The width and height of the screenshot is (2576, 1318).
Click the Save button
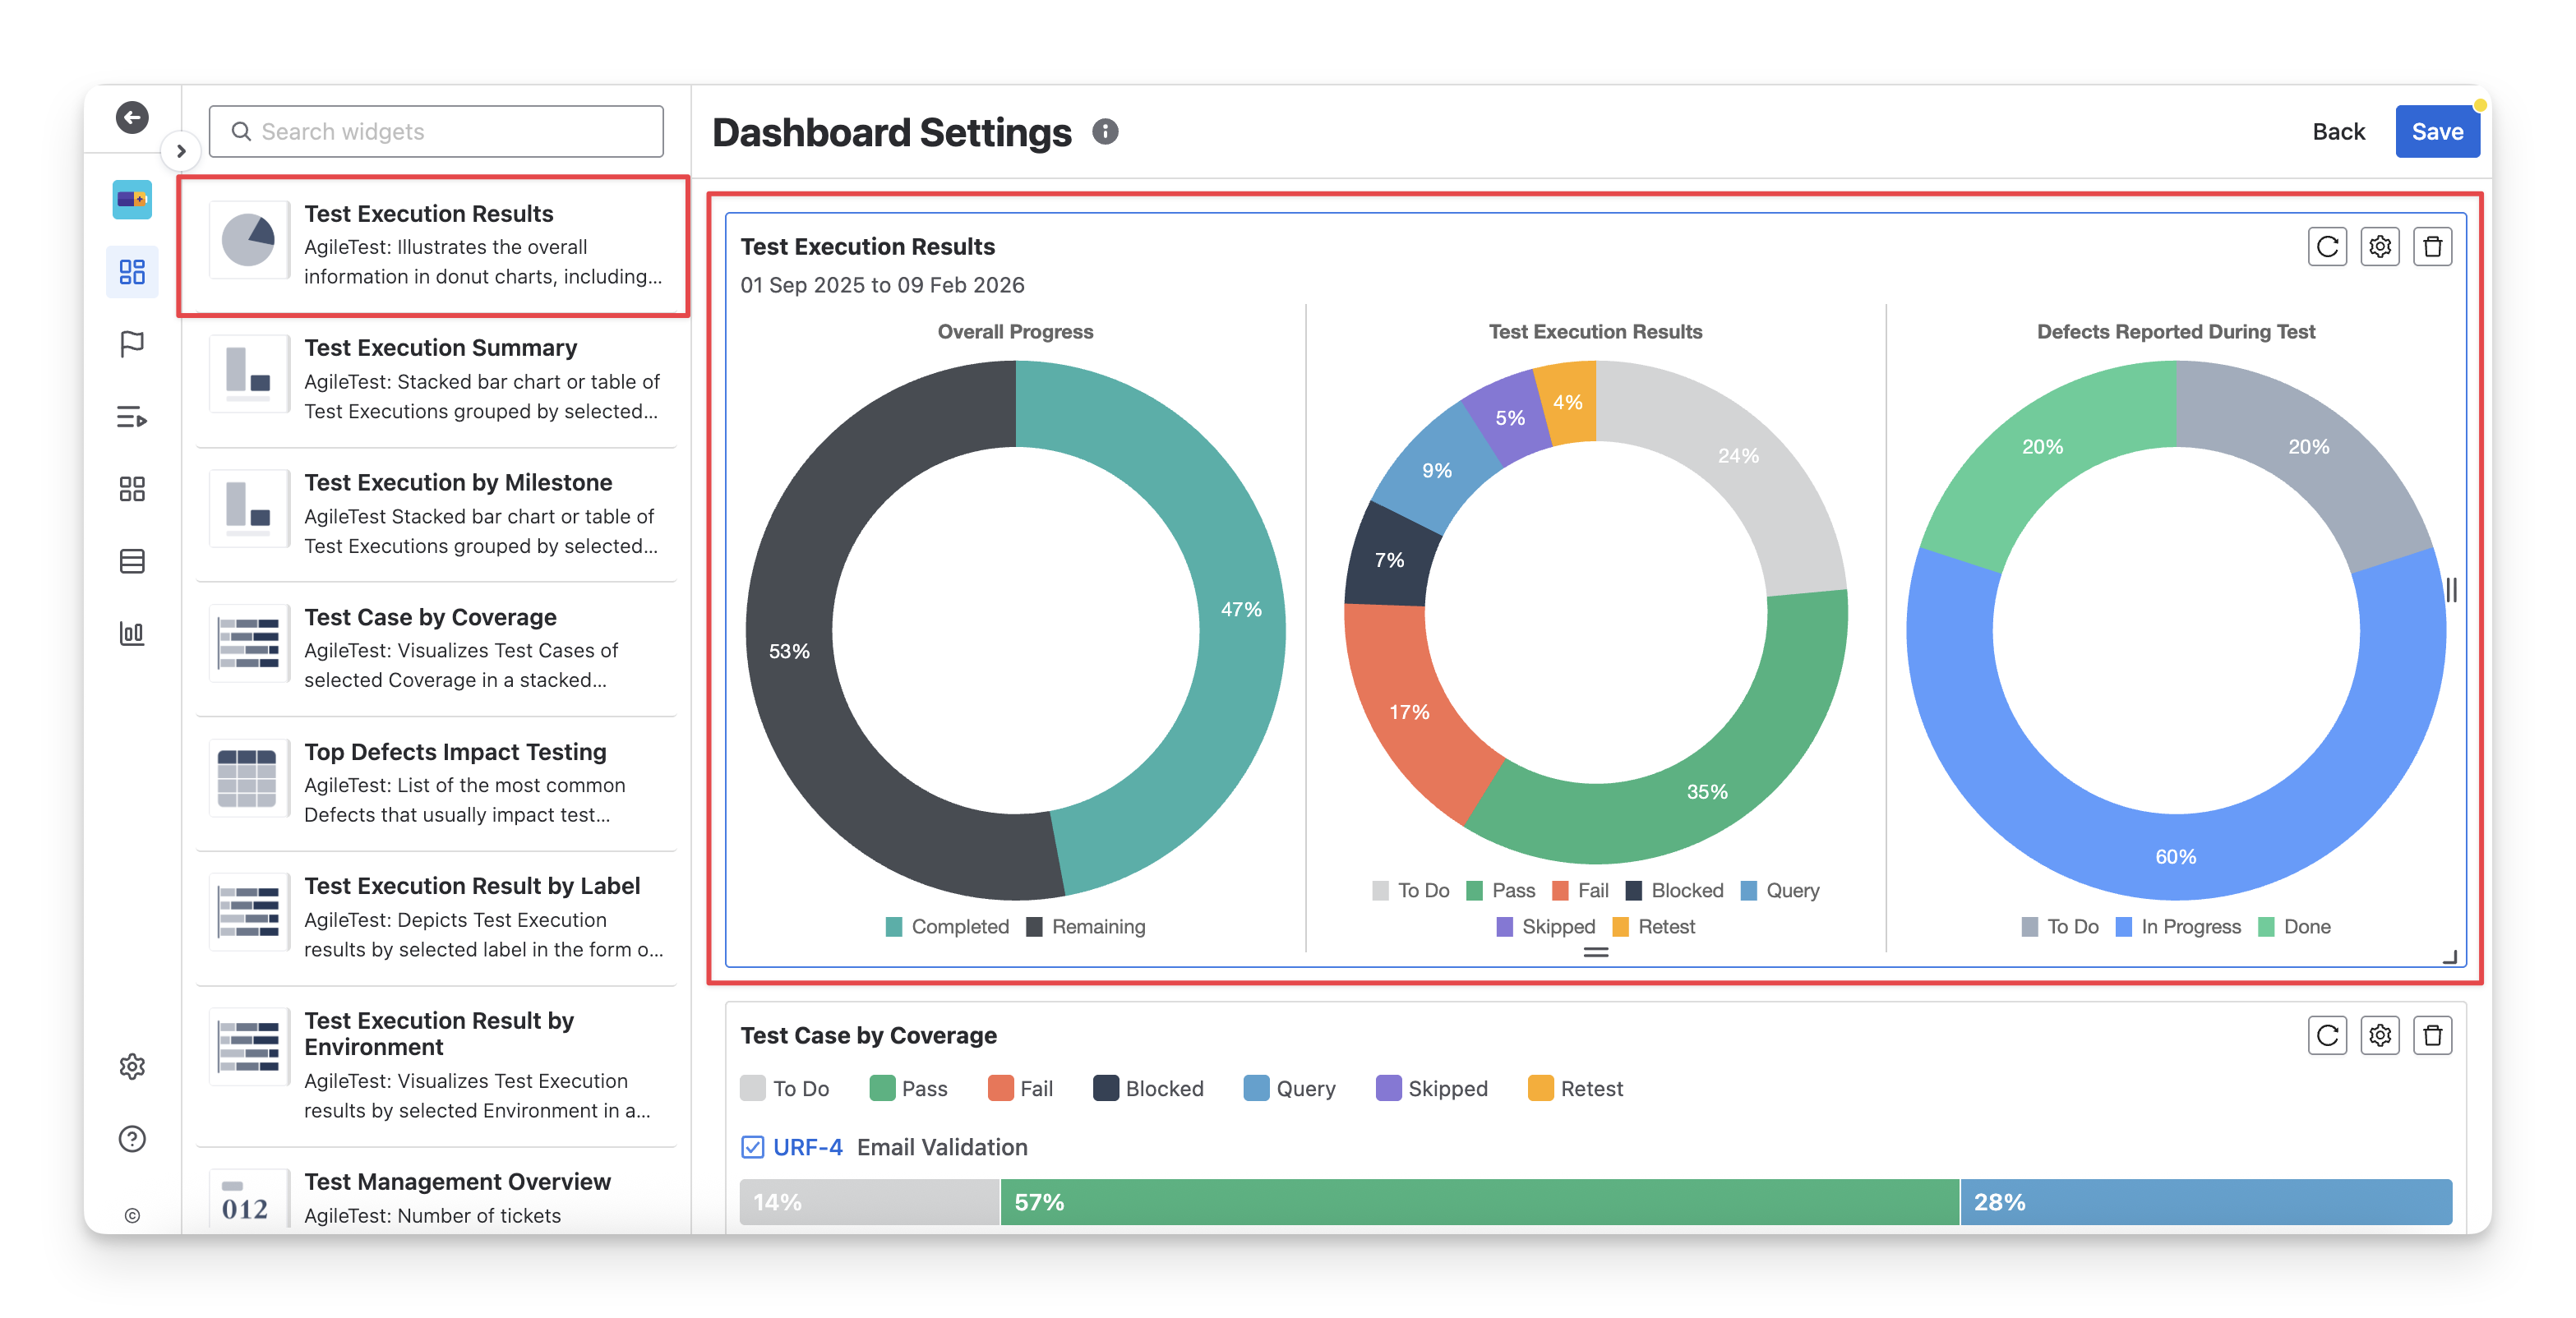click(x=2436, y=132)
